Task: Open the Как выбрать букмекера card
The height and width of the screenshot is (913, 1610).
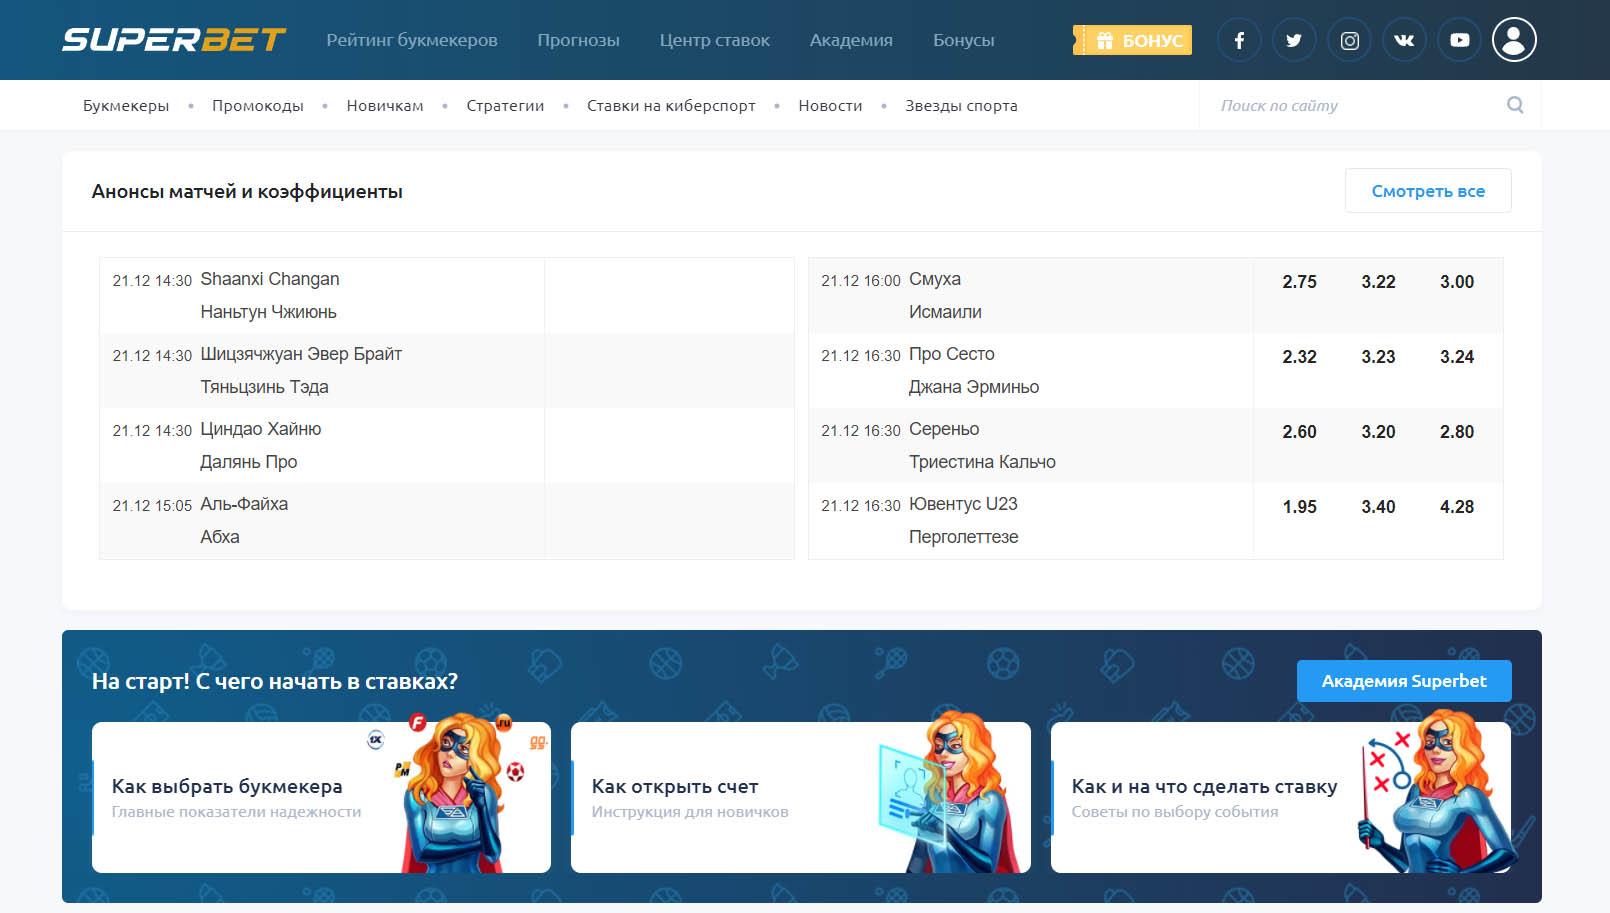Action: (x=321, y=797)
